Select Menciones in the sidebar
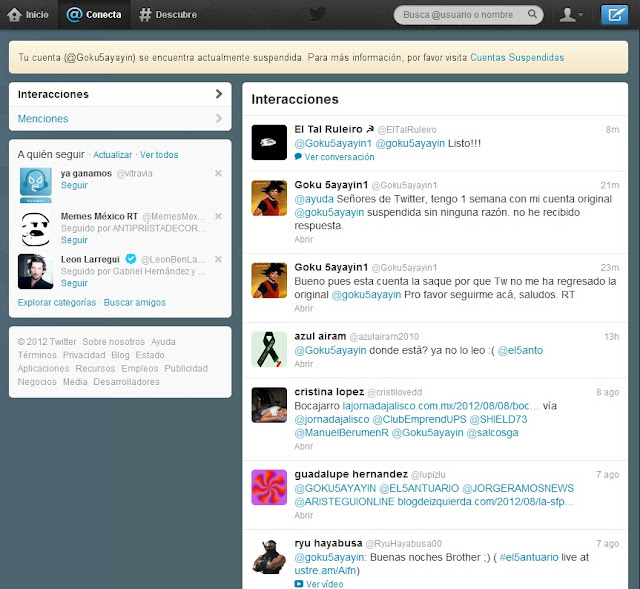 (120, 119)
